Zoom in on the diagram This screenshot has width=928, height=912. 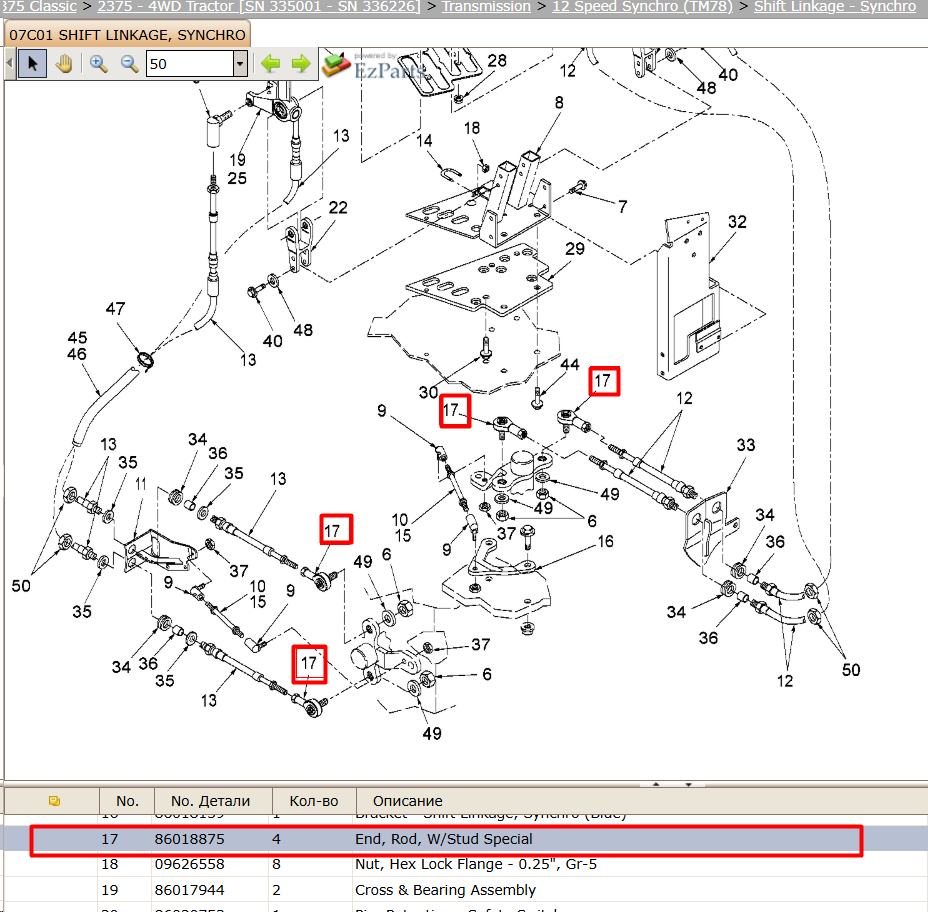98,63
